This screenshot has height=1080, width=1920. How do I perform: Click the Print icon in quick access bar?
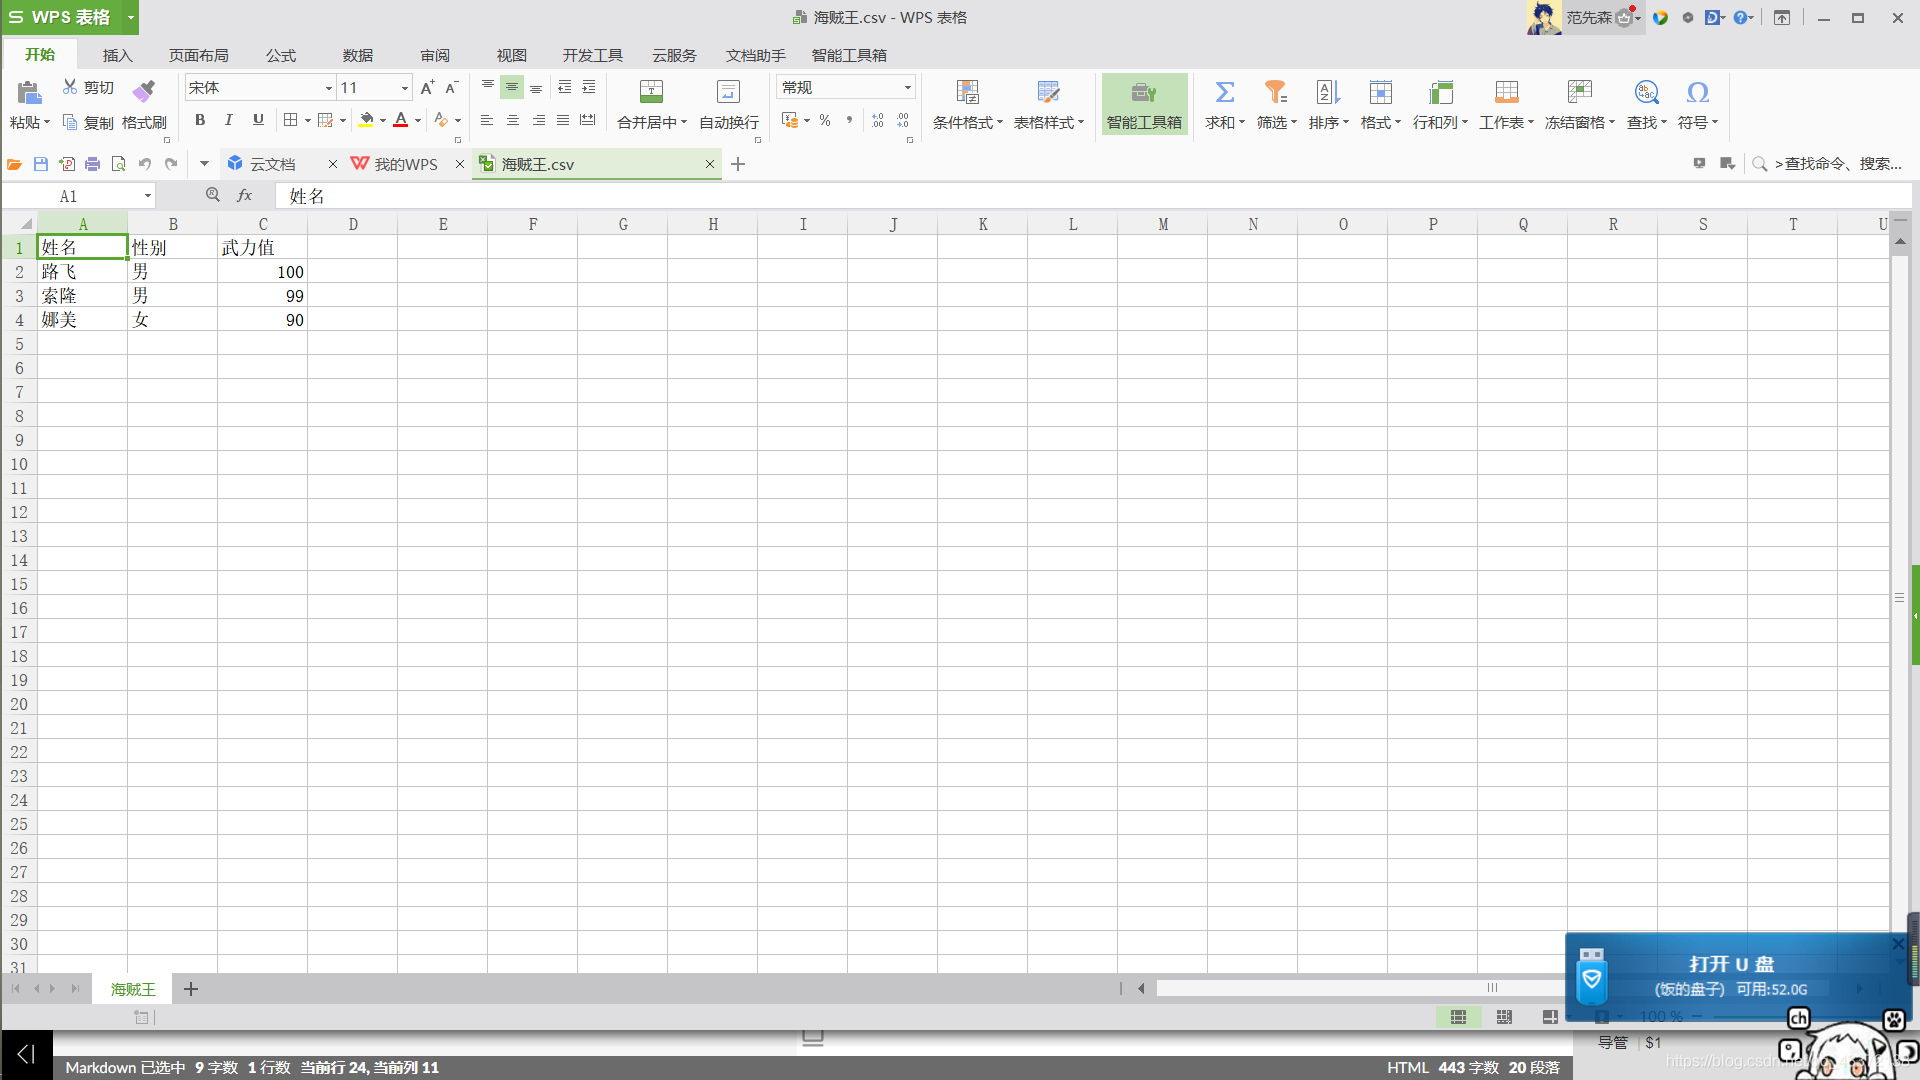[92, 164]
